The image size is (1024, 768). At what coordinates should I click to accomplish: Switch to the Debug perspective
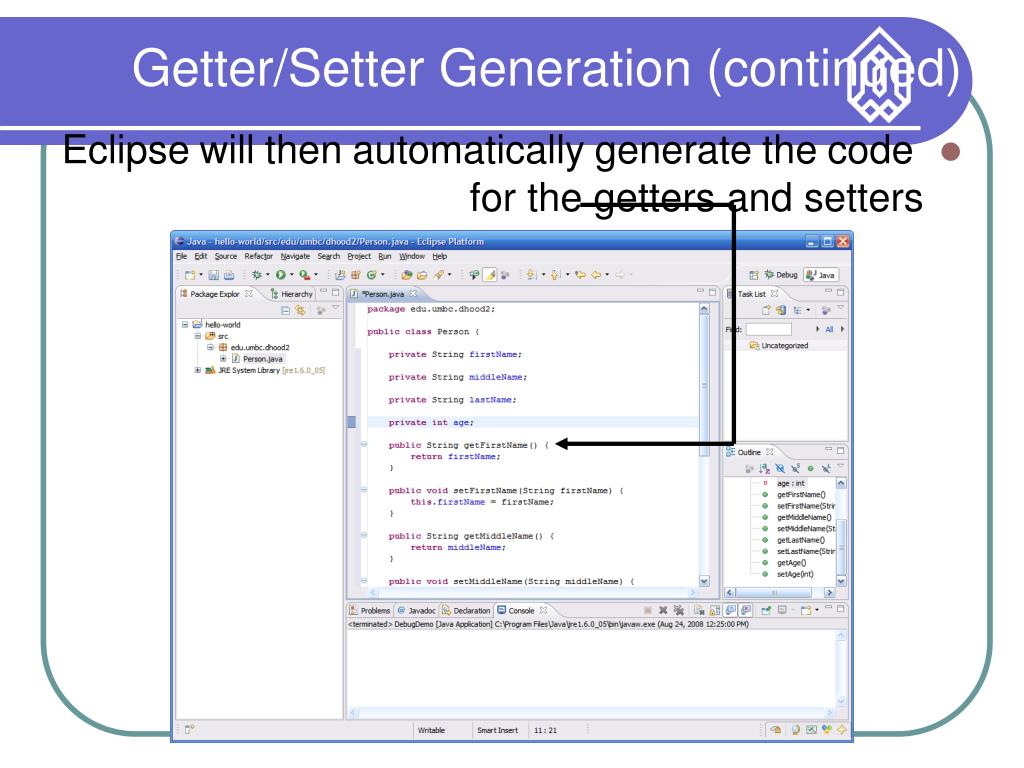tap(780, 275)
